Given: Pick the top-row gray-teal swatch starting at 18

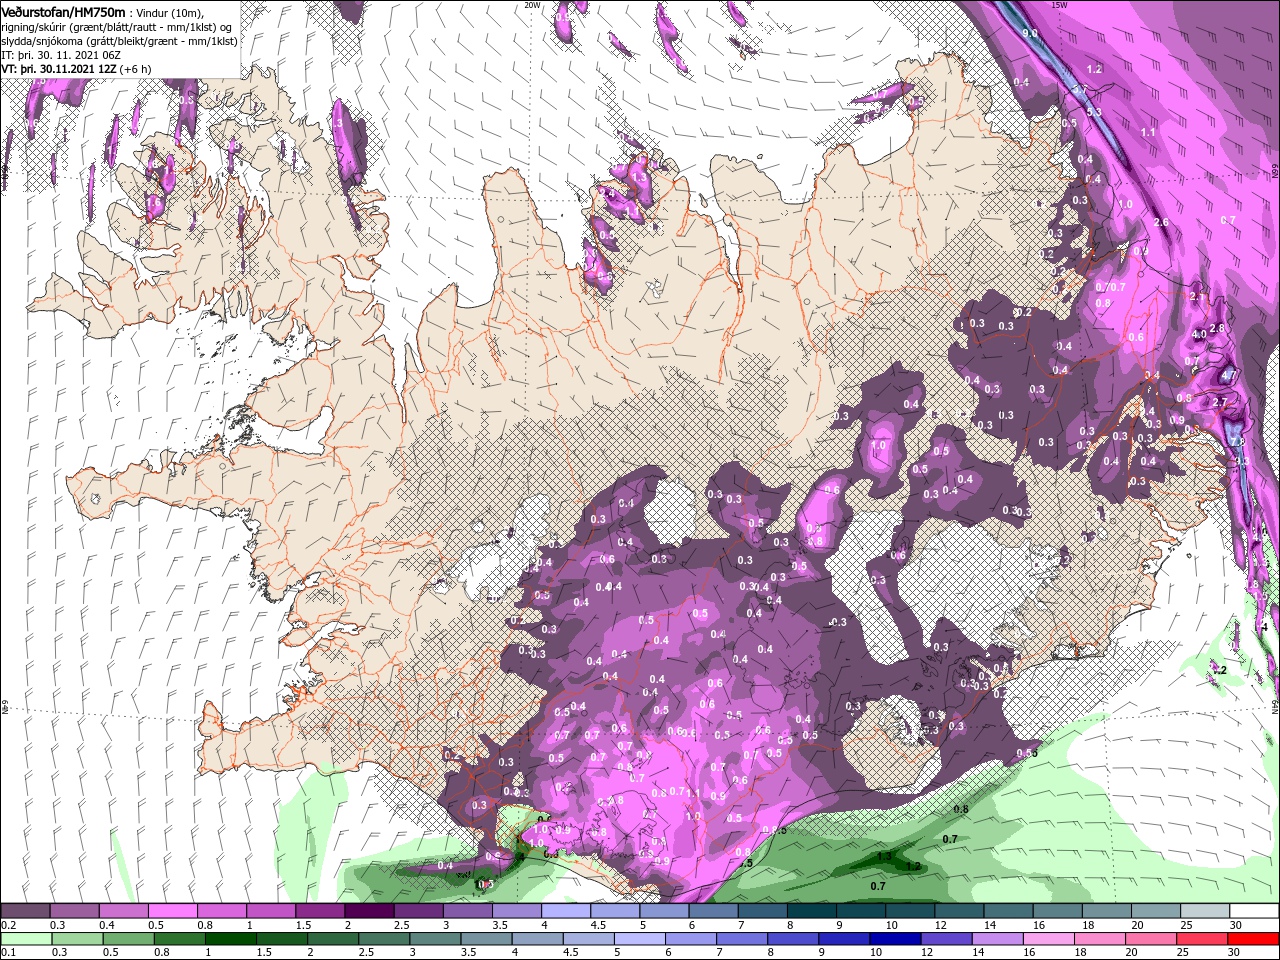Looking at the screenshot, I should (x=1108, y=911).
